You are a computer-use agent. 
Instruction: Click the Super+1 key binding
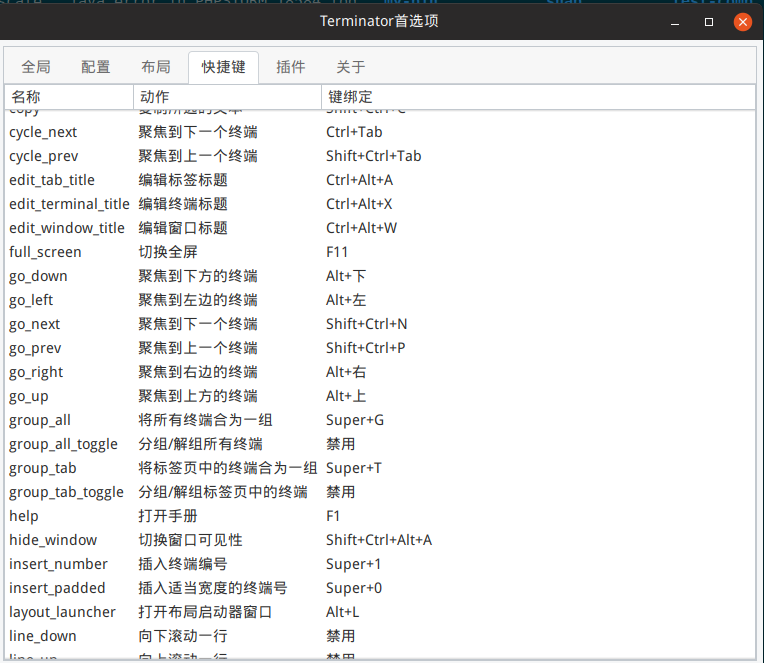353,564
